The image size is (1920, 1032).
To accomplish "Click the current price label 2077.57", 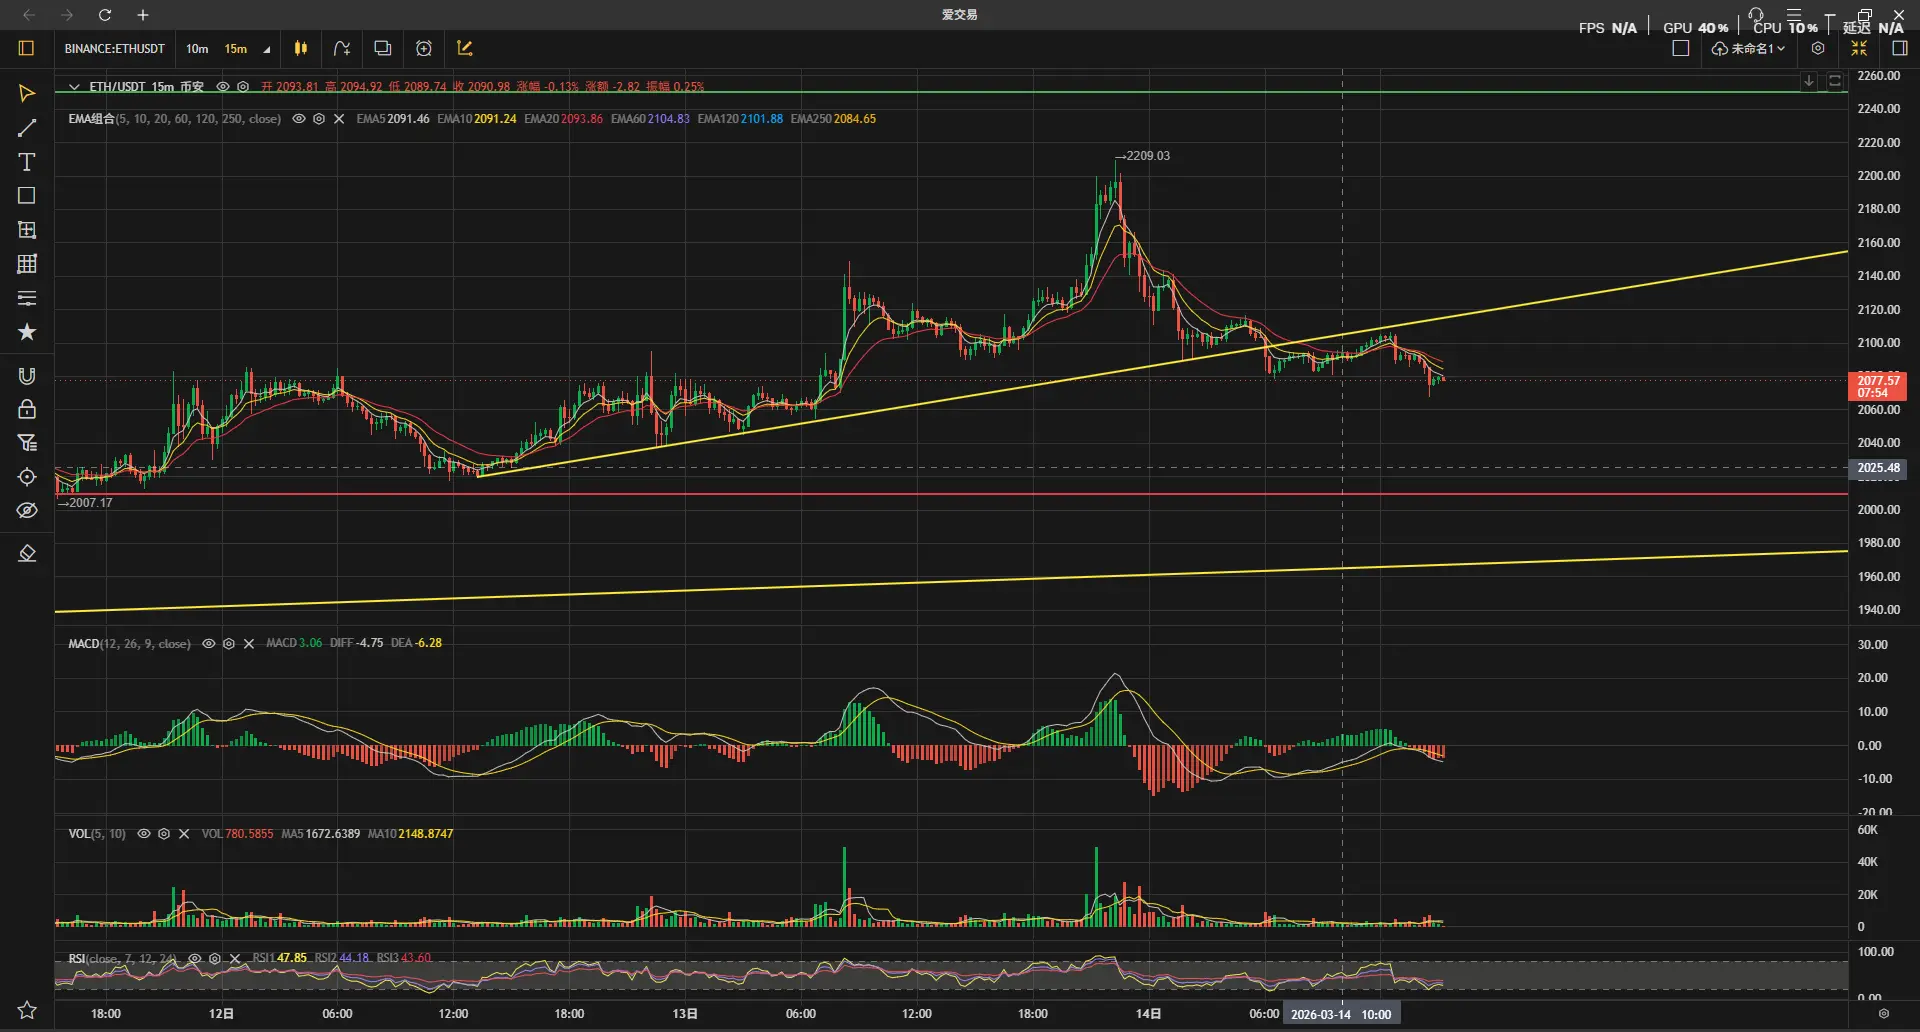I will [1878, 386].
